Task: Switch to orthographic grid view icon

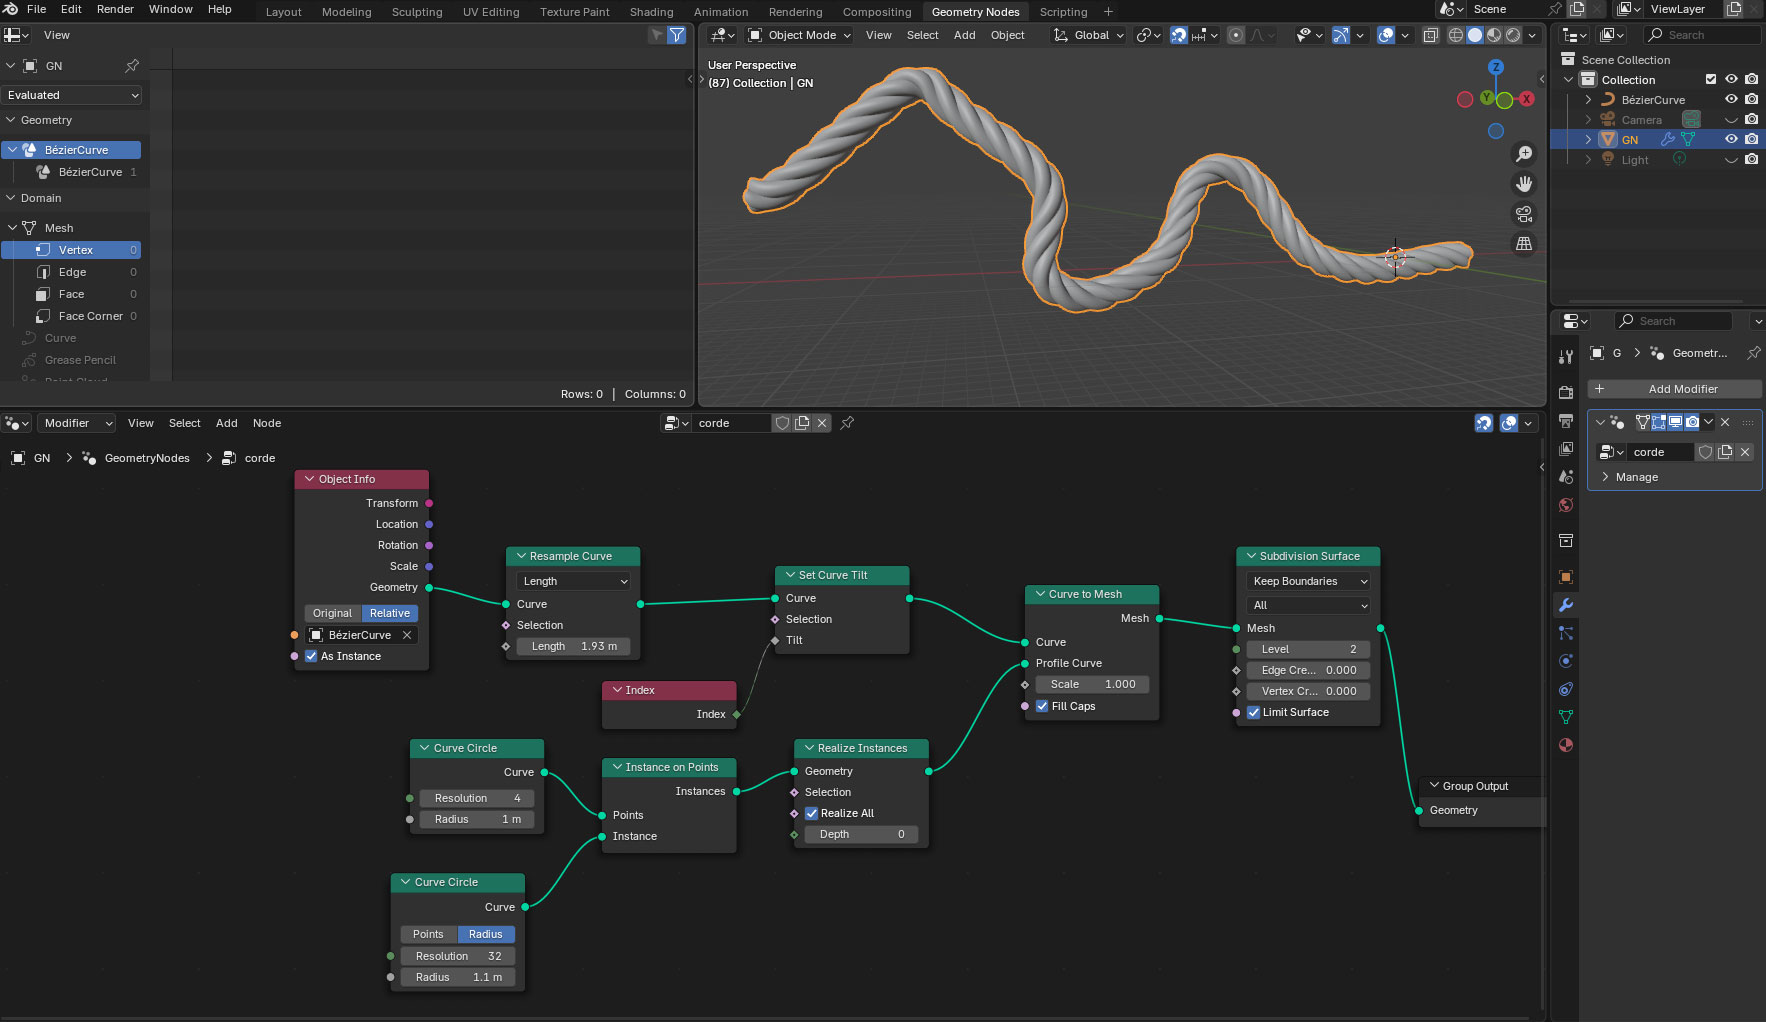Action: 1524,244
